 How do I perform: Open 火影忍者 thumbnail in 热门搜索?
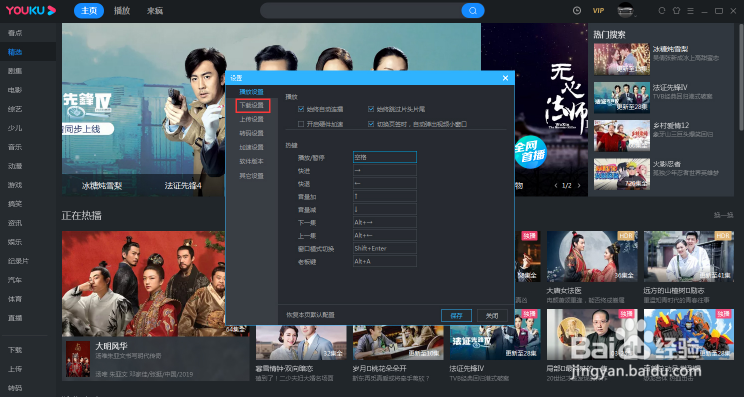click(x=622, y=174)
